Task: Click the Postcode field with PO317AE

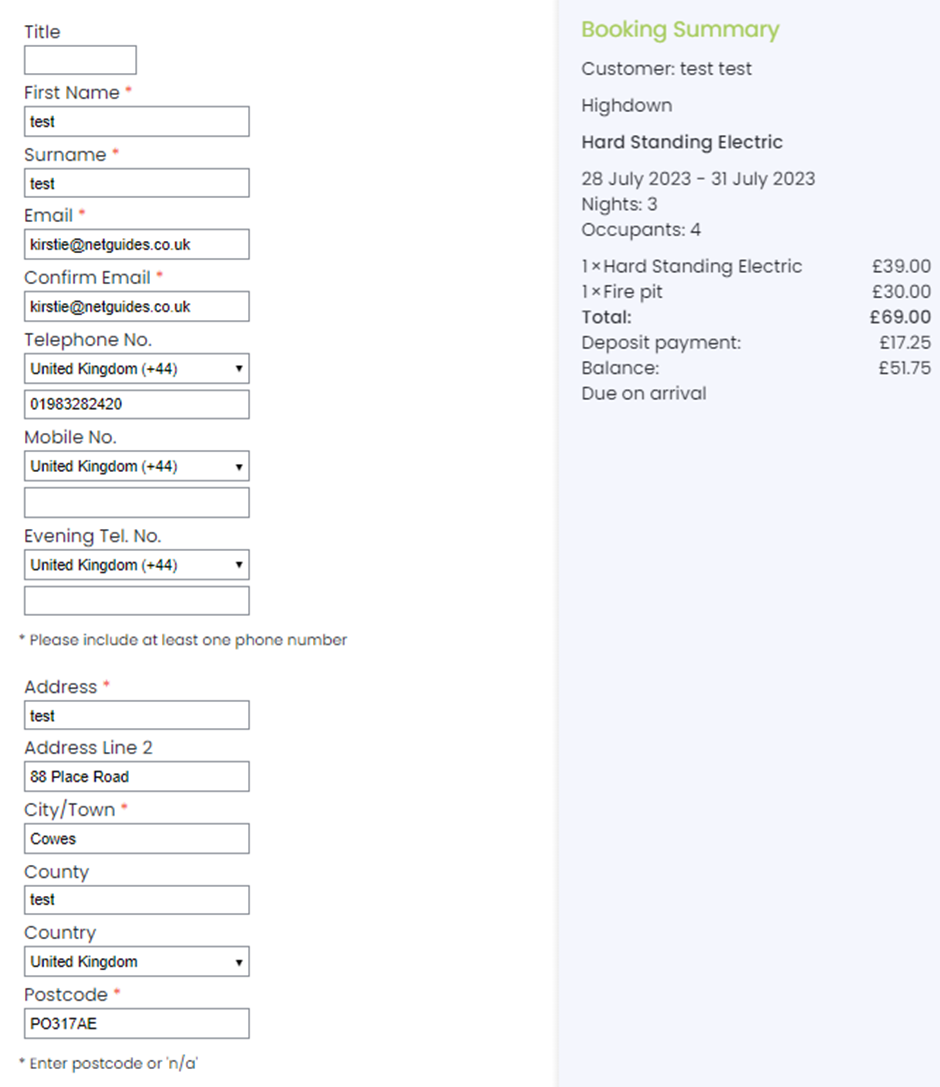Action: coord(136,1024)
